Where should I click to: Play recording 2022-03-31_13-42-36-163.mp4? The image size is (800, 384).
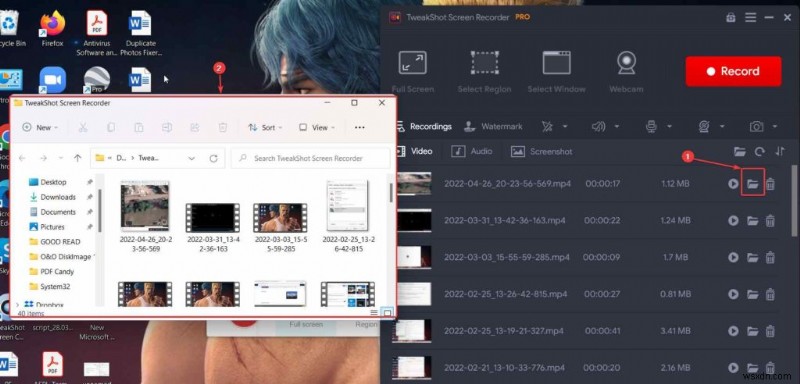(733, 221)
